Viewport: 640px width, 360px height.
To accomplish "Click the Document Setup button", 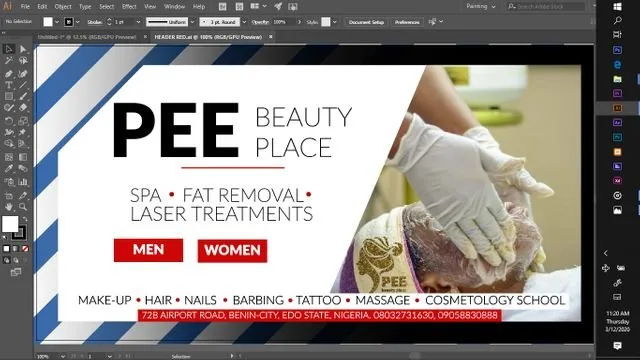I will point(366,22).
